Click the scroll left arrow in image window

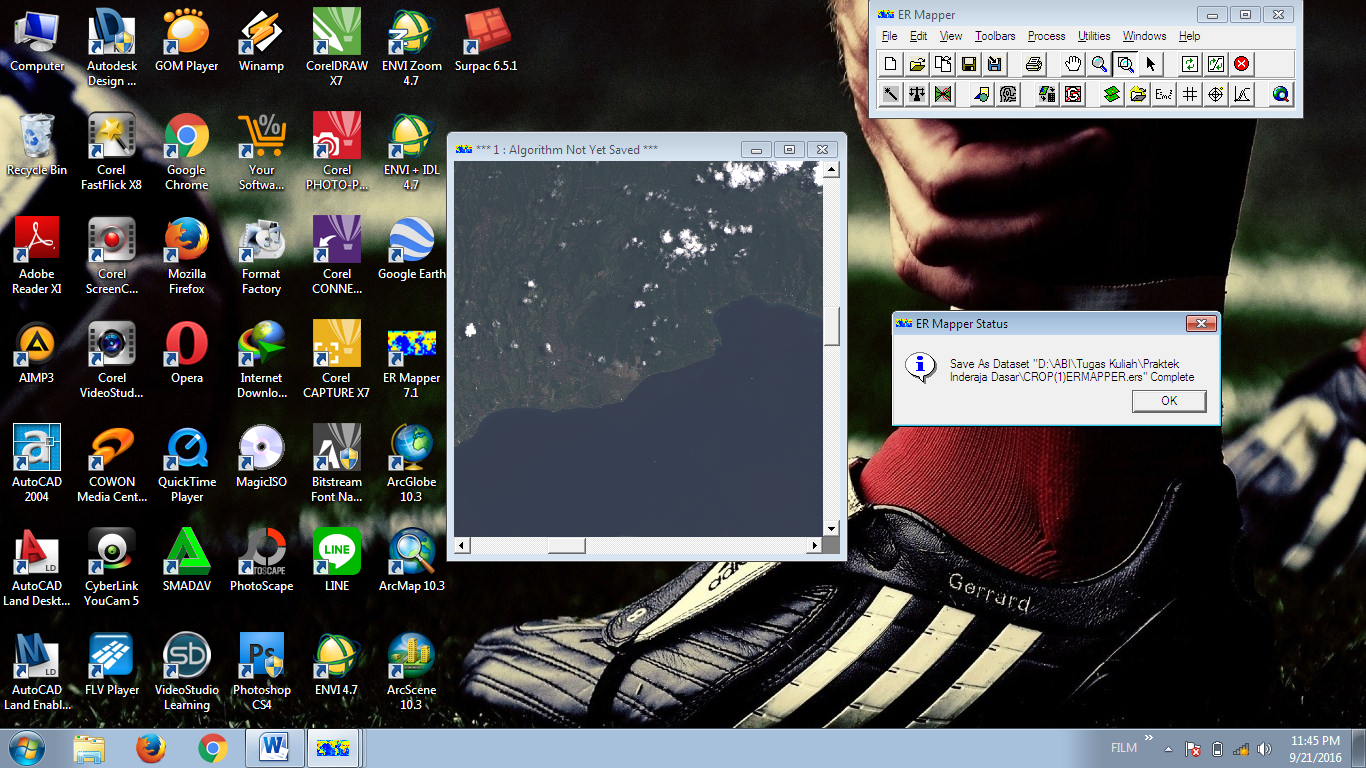pos(462,545)
